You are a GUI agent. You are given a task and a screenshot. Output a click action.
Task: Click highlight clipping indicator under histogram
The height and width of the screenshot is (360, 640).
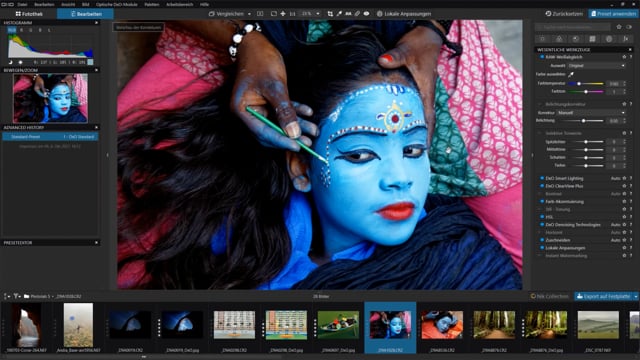tap(20, 62)
